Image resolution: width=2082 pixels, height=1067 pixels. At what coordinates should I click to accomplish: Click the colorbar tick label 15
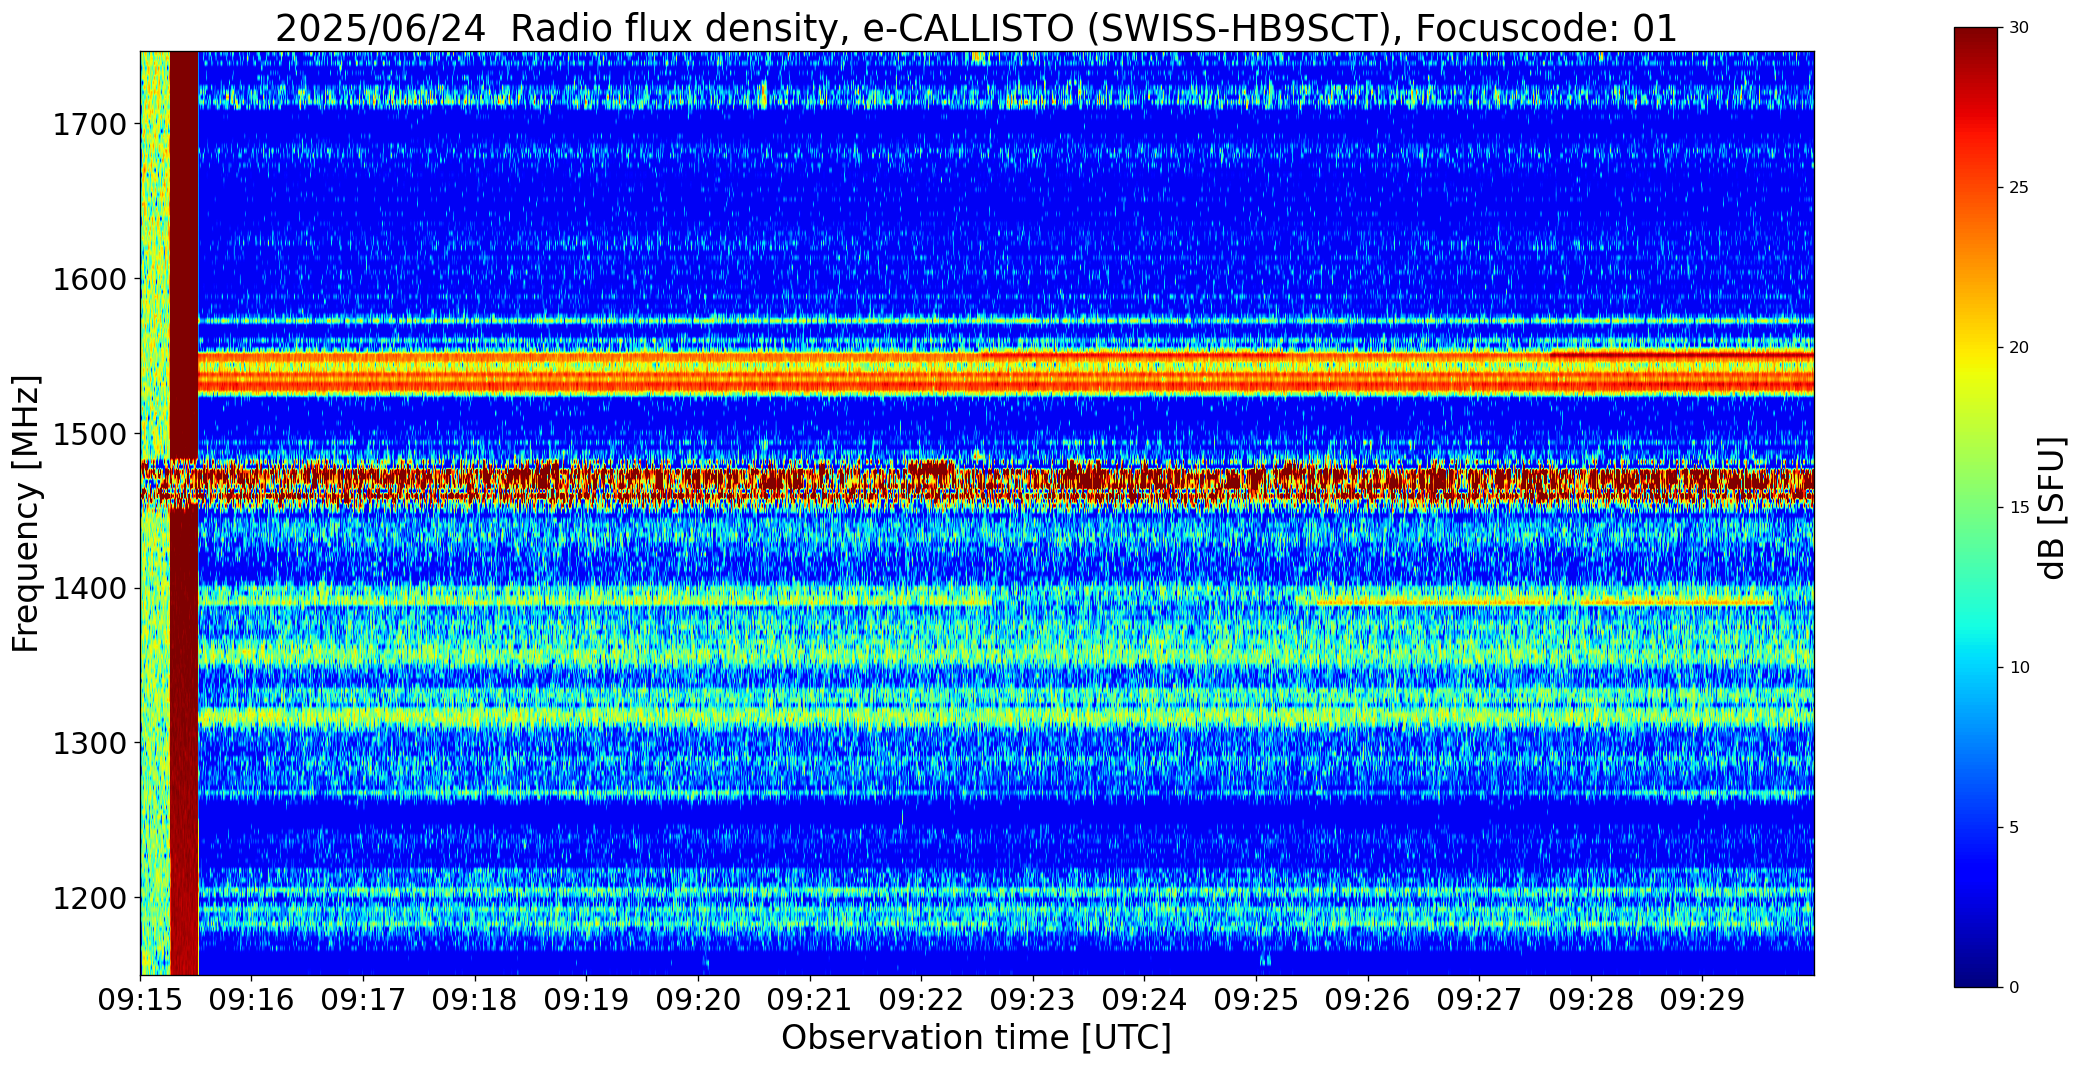click(2019, 508)
